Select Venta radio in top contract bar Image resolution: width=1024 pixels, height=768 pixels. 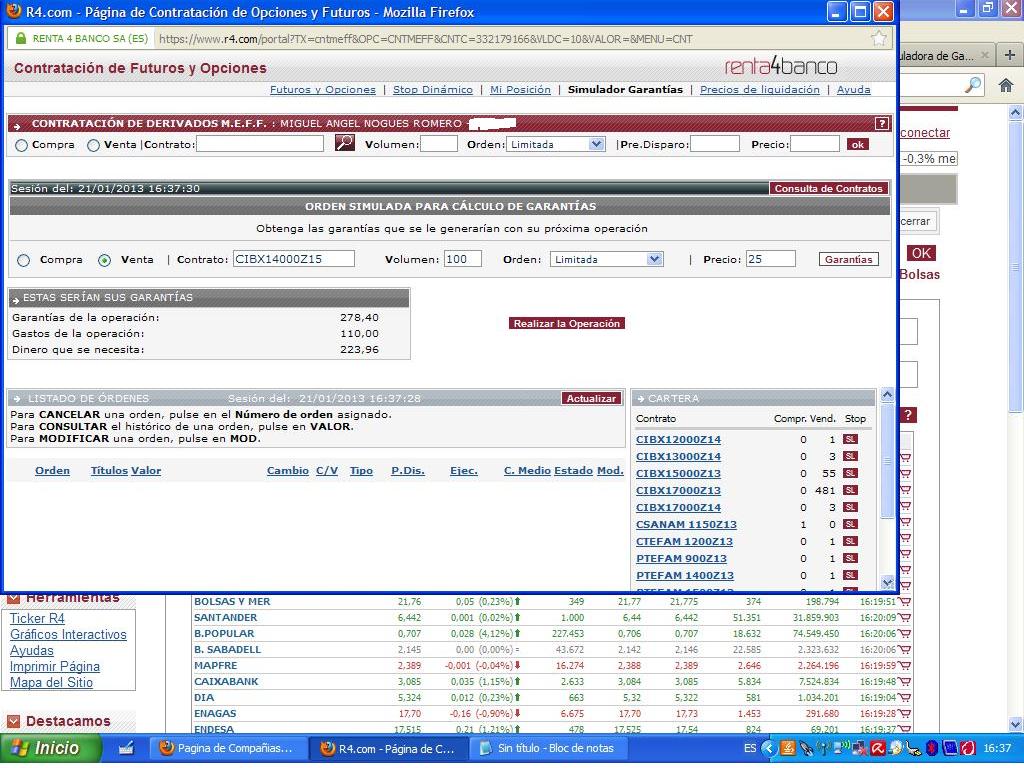pyautogui.click(x=93, y=146)
